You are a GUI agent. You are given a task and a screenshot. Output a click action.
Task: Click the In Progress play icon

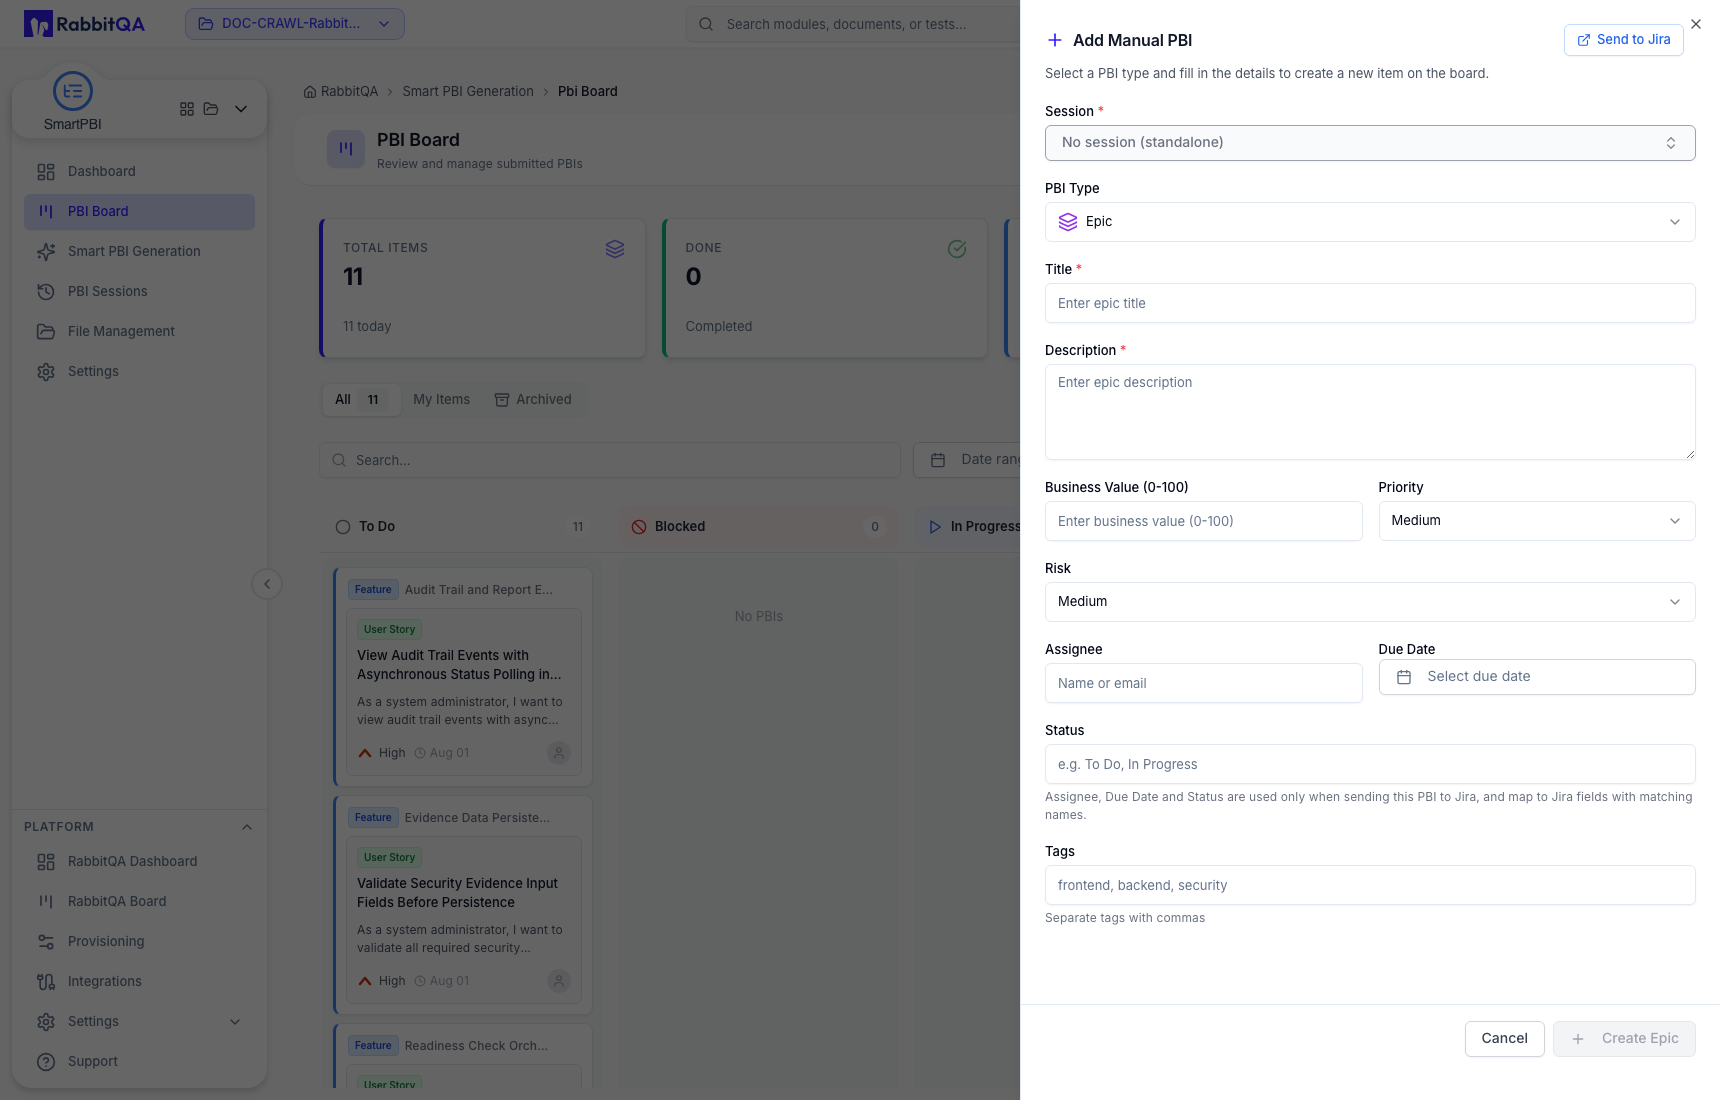(935, 527)
